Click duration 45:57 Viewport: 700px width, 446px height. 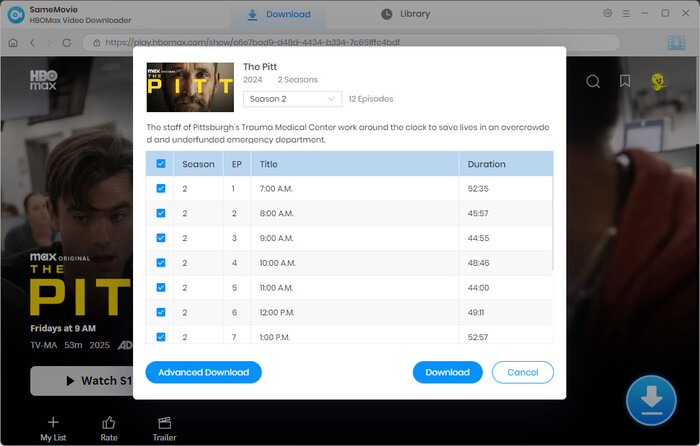(x=478, y=213)
